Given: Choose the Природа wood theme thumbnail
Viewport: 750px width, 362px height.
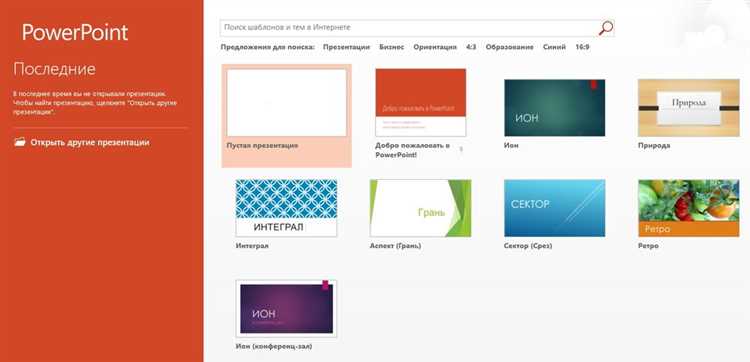Looking at the screenshot, I should click(x=688, y=108).
